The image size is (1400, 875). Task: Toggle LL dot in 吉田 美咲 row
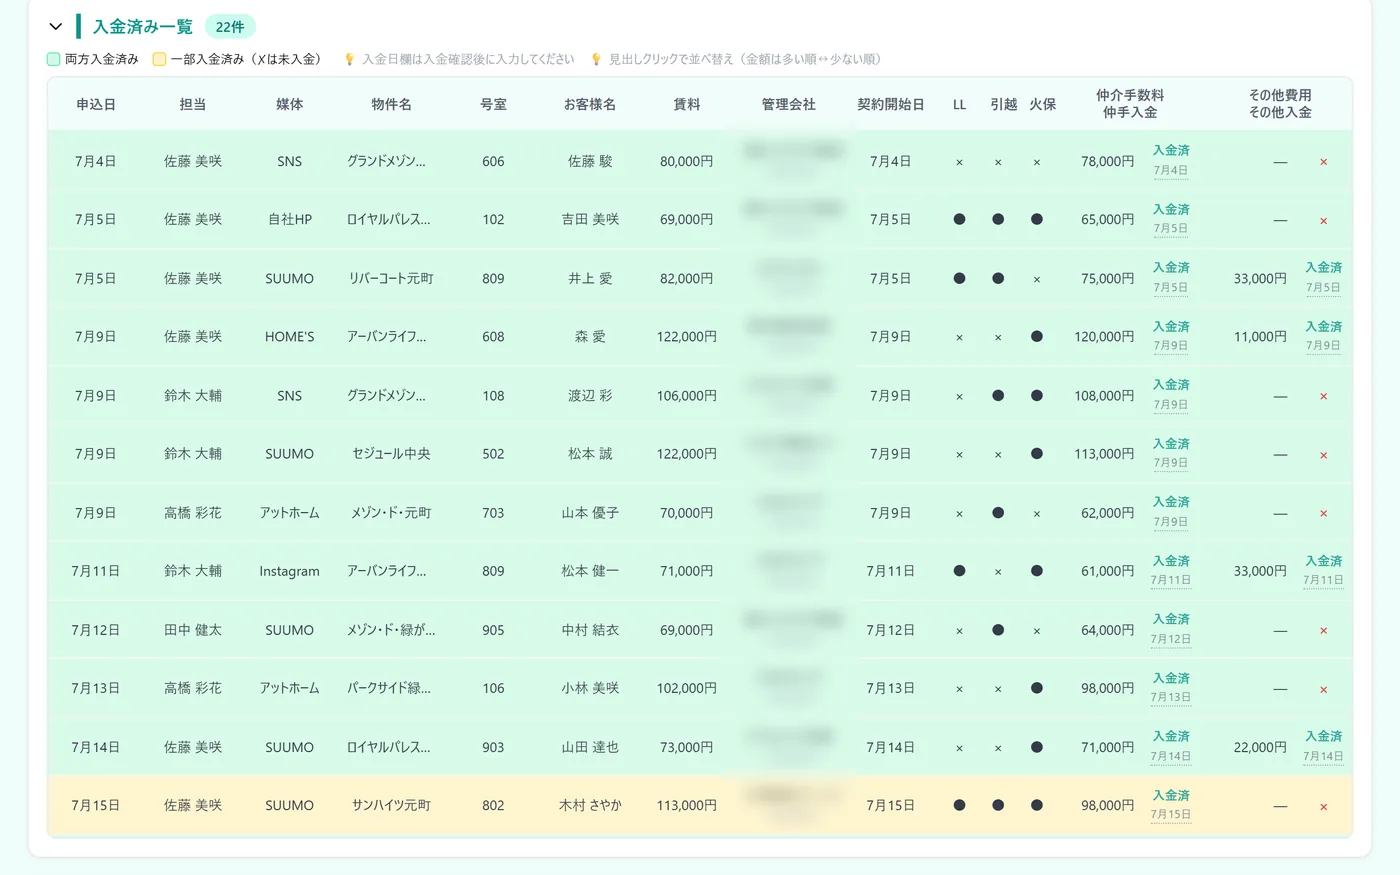(x=959, y=219)
